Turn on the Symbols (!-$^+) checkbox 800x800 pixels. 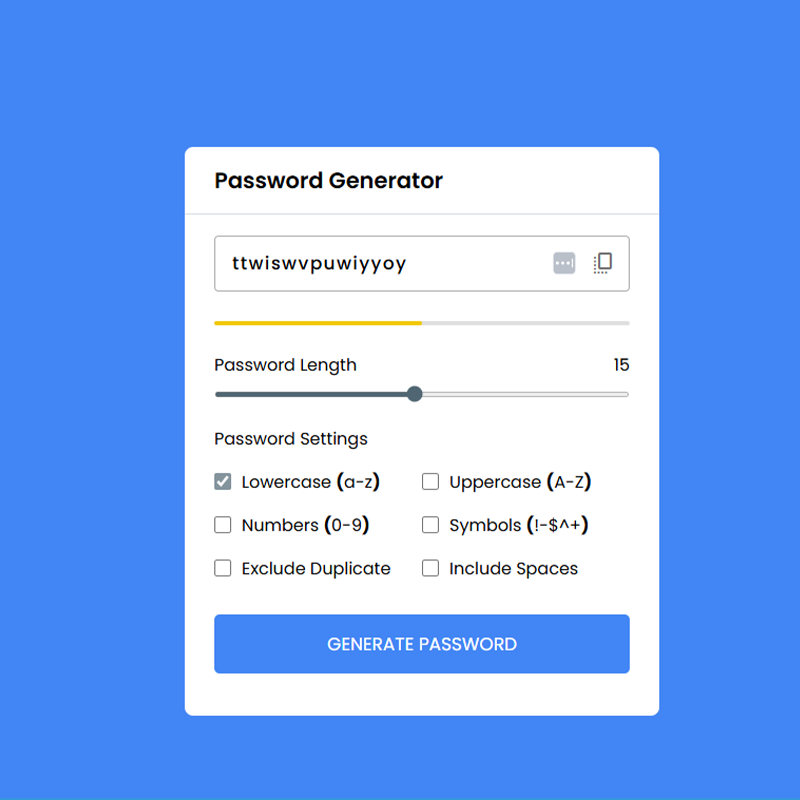click(x=431, y=525)
